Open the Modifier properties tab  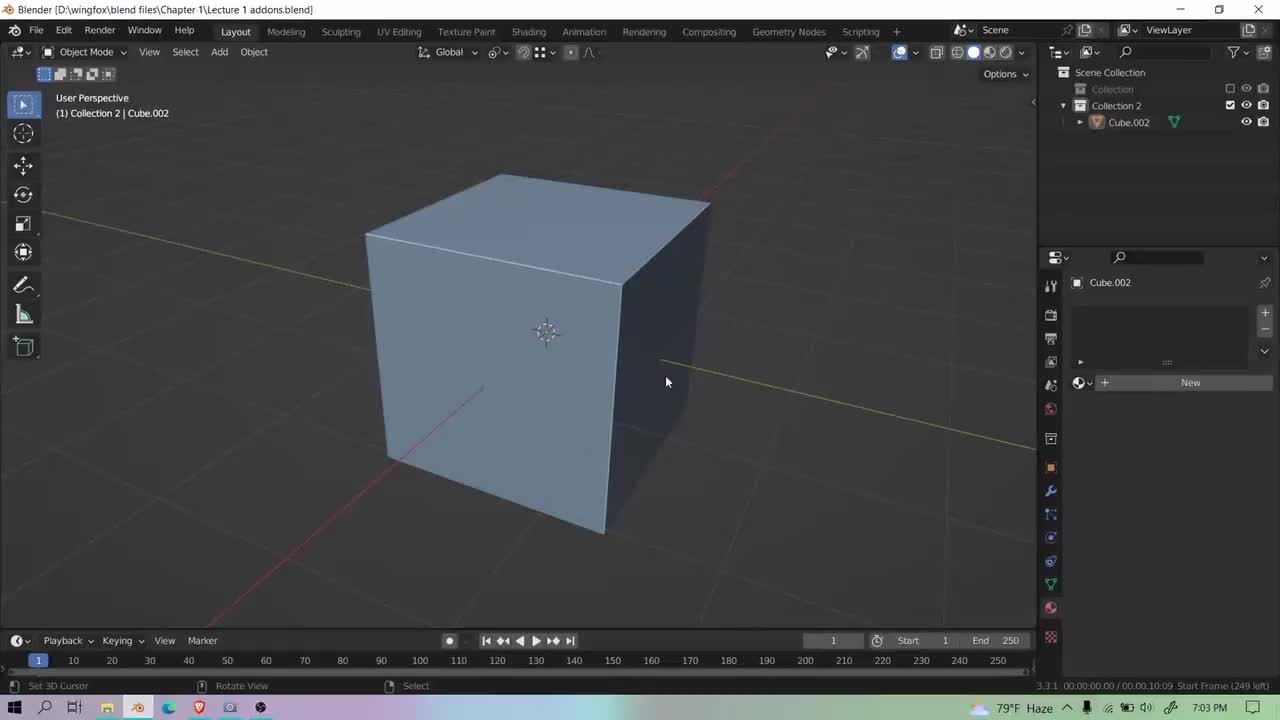pos(1050,491)
